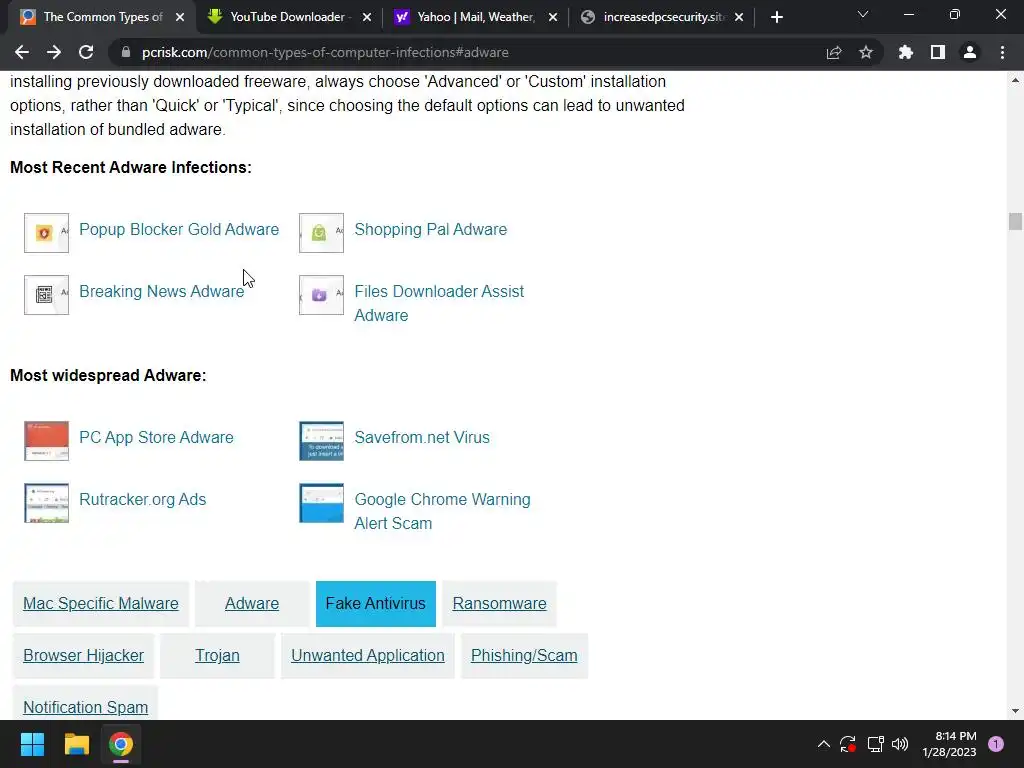
Task: Switch to the Yahoo Mail, Weather tab
Action: click(x=476, y=17)
